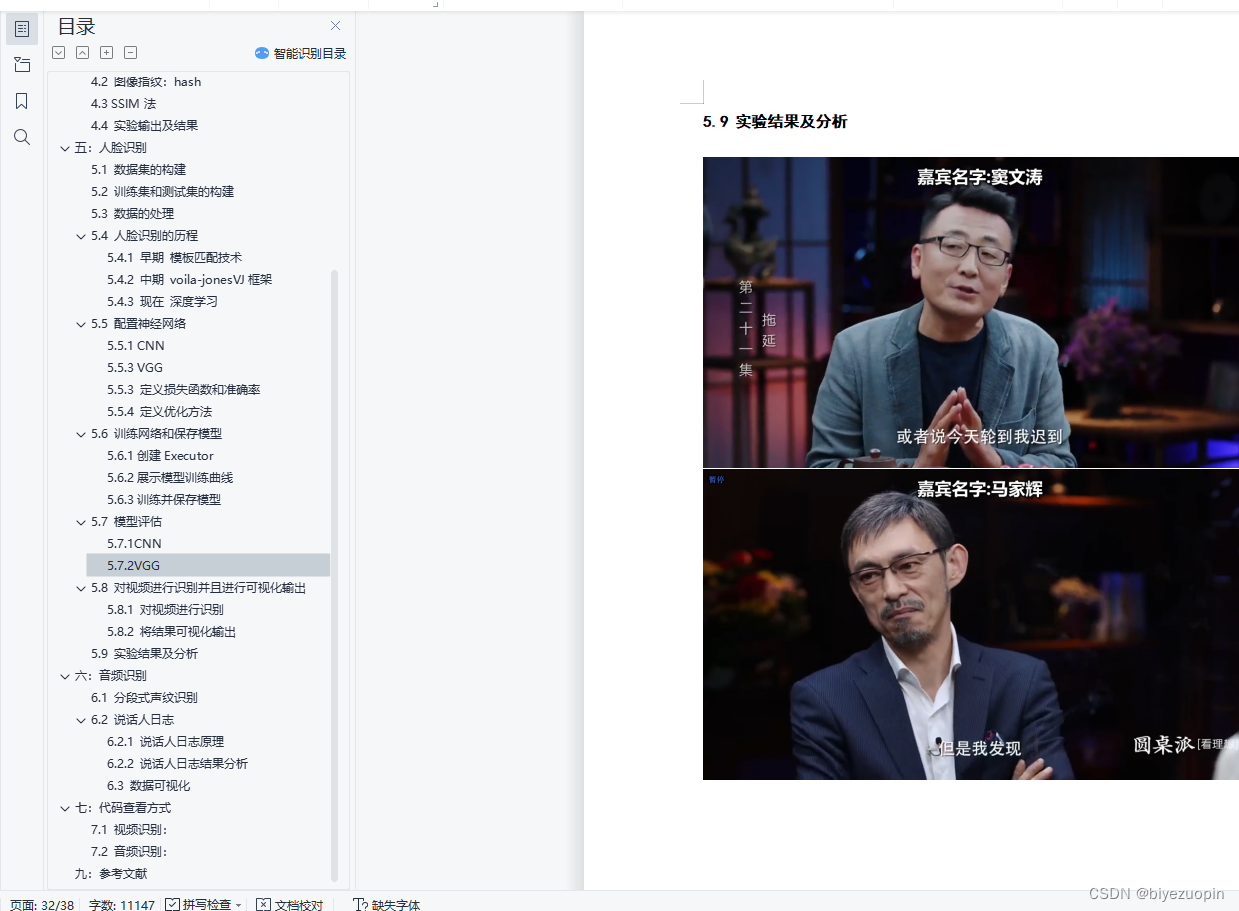Expand all headings with the plus icon
Viewport: 1239px width, 911px height.
click(107, 53)
